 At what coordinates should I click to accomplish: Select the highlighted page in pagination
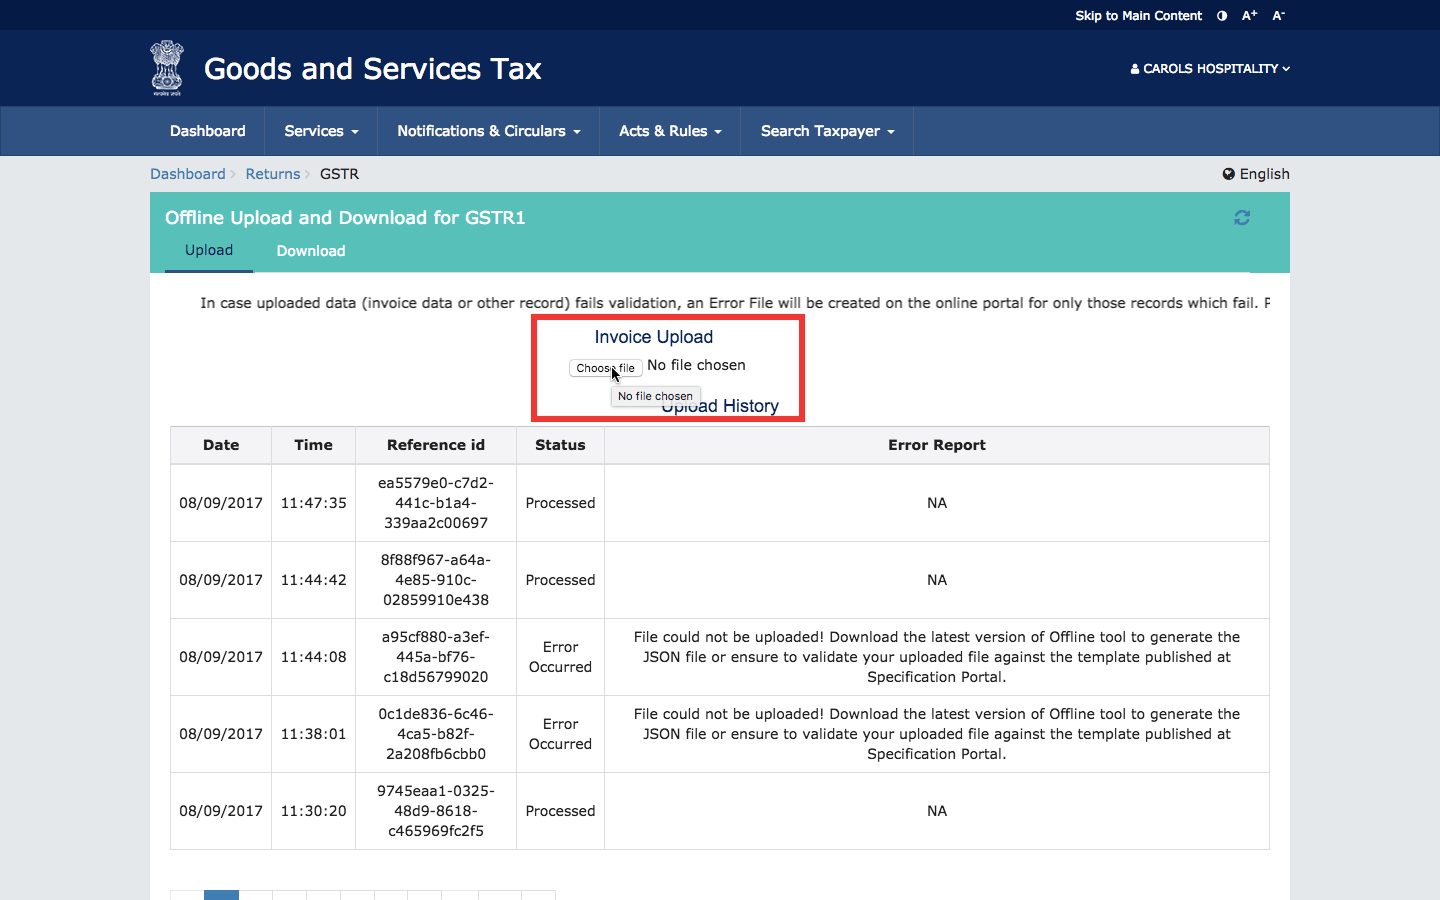click(x=221, y=896)
